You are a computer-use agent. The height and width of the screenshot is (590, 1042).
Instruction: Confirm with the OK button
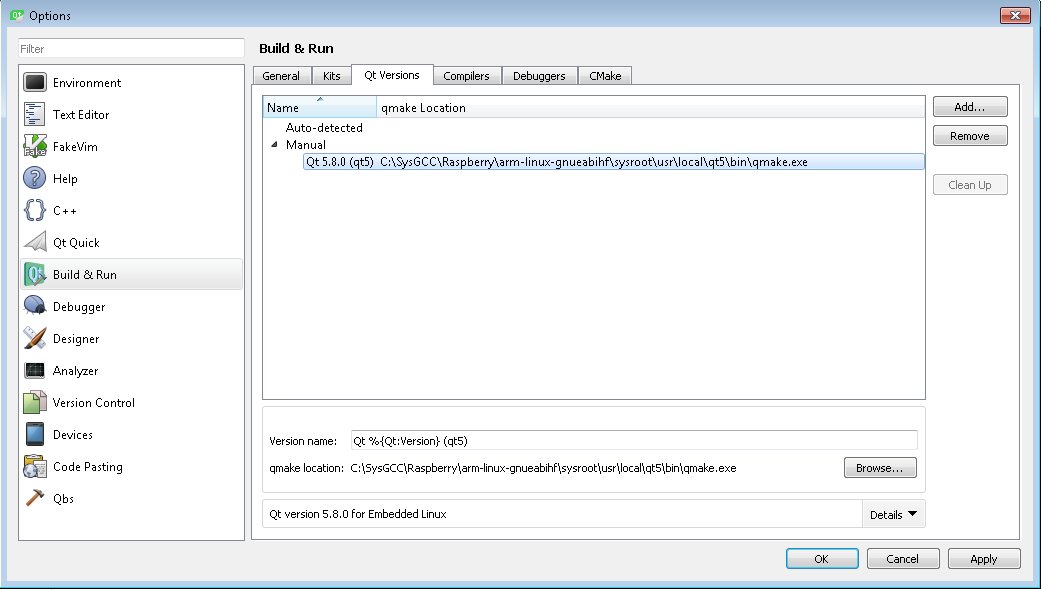[822, 559]
